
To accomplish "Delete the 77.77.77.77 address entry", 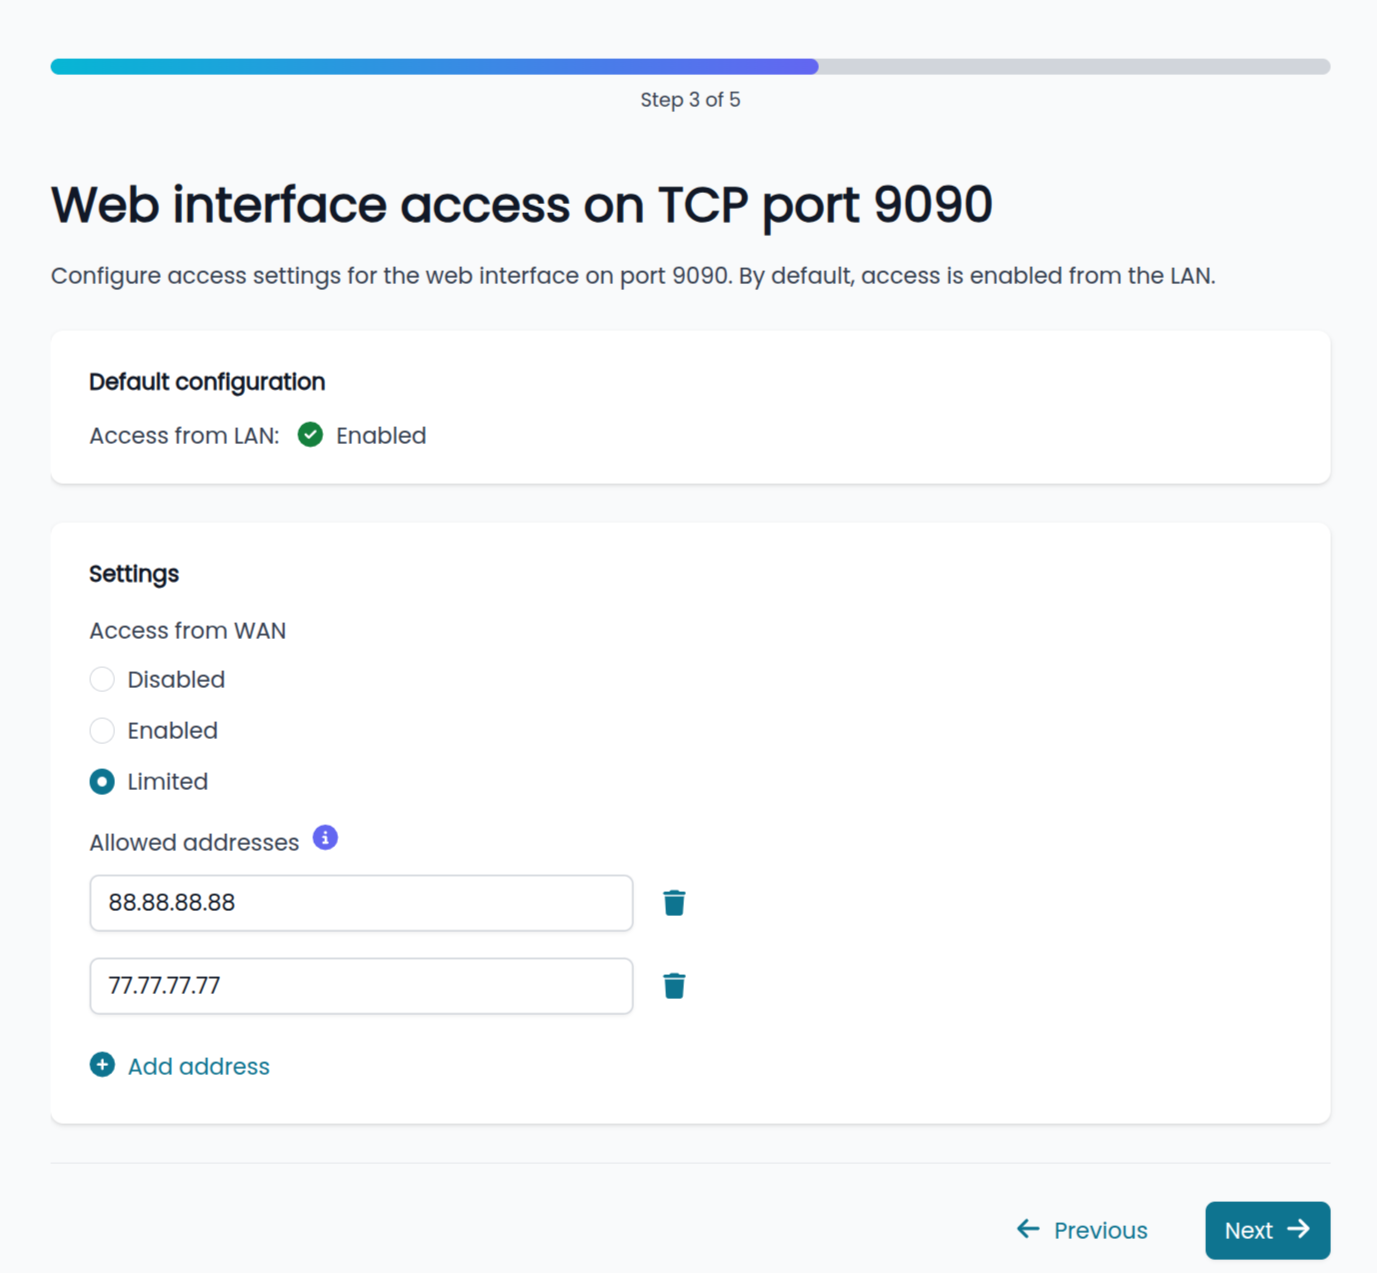I will pos(674,986).
